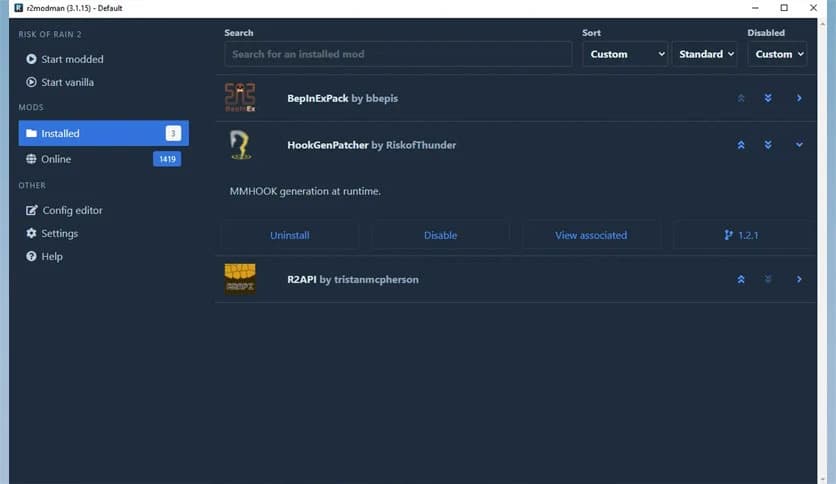Open the Standard sort direction dropdown

pyautogui.click(x=706, y=54)
